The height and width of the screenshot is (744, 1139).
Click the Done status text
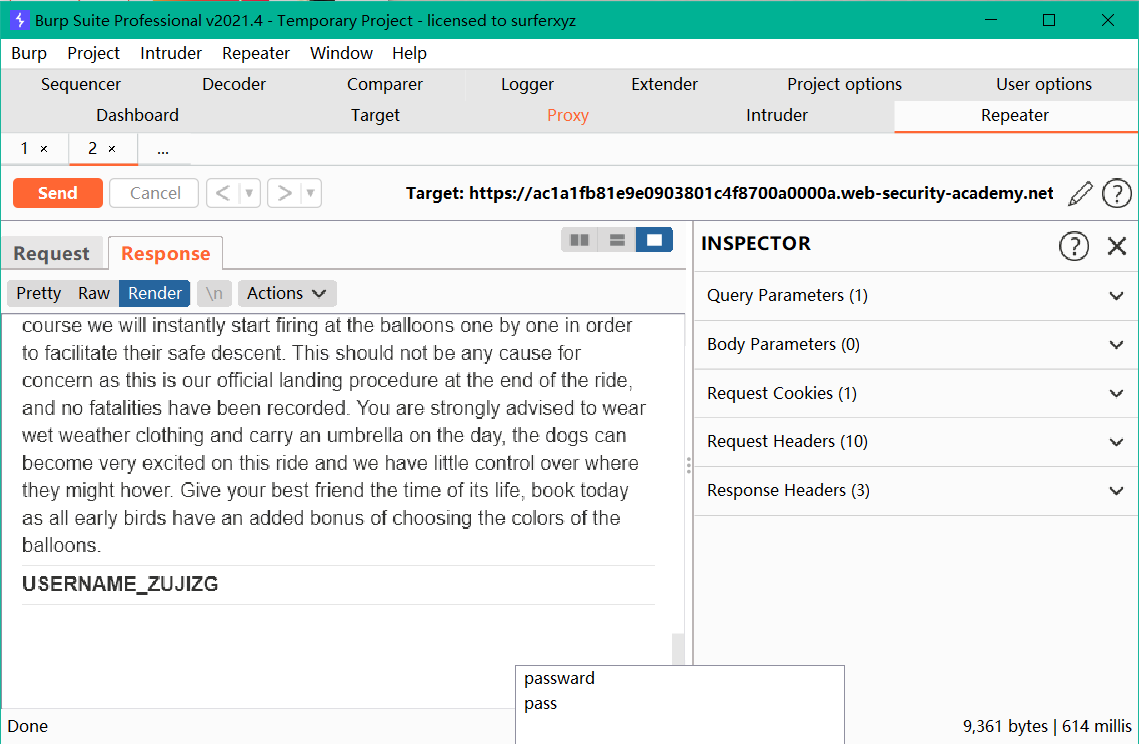click(x=28, y=727)
